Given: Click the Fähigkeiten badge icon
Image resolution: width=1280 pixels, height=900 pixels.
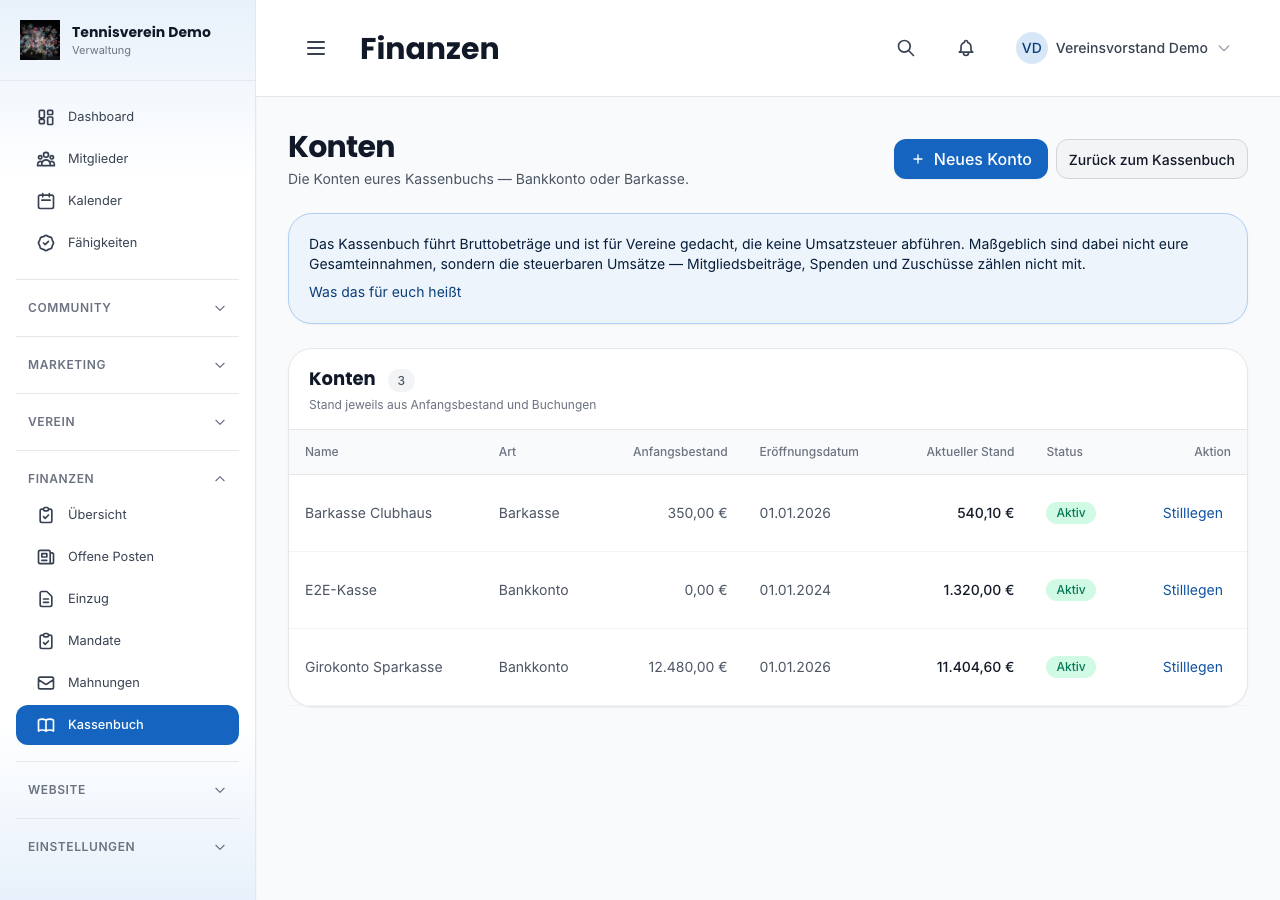Looking at the screenshot, I should tap(46, 243).
